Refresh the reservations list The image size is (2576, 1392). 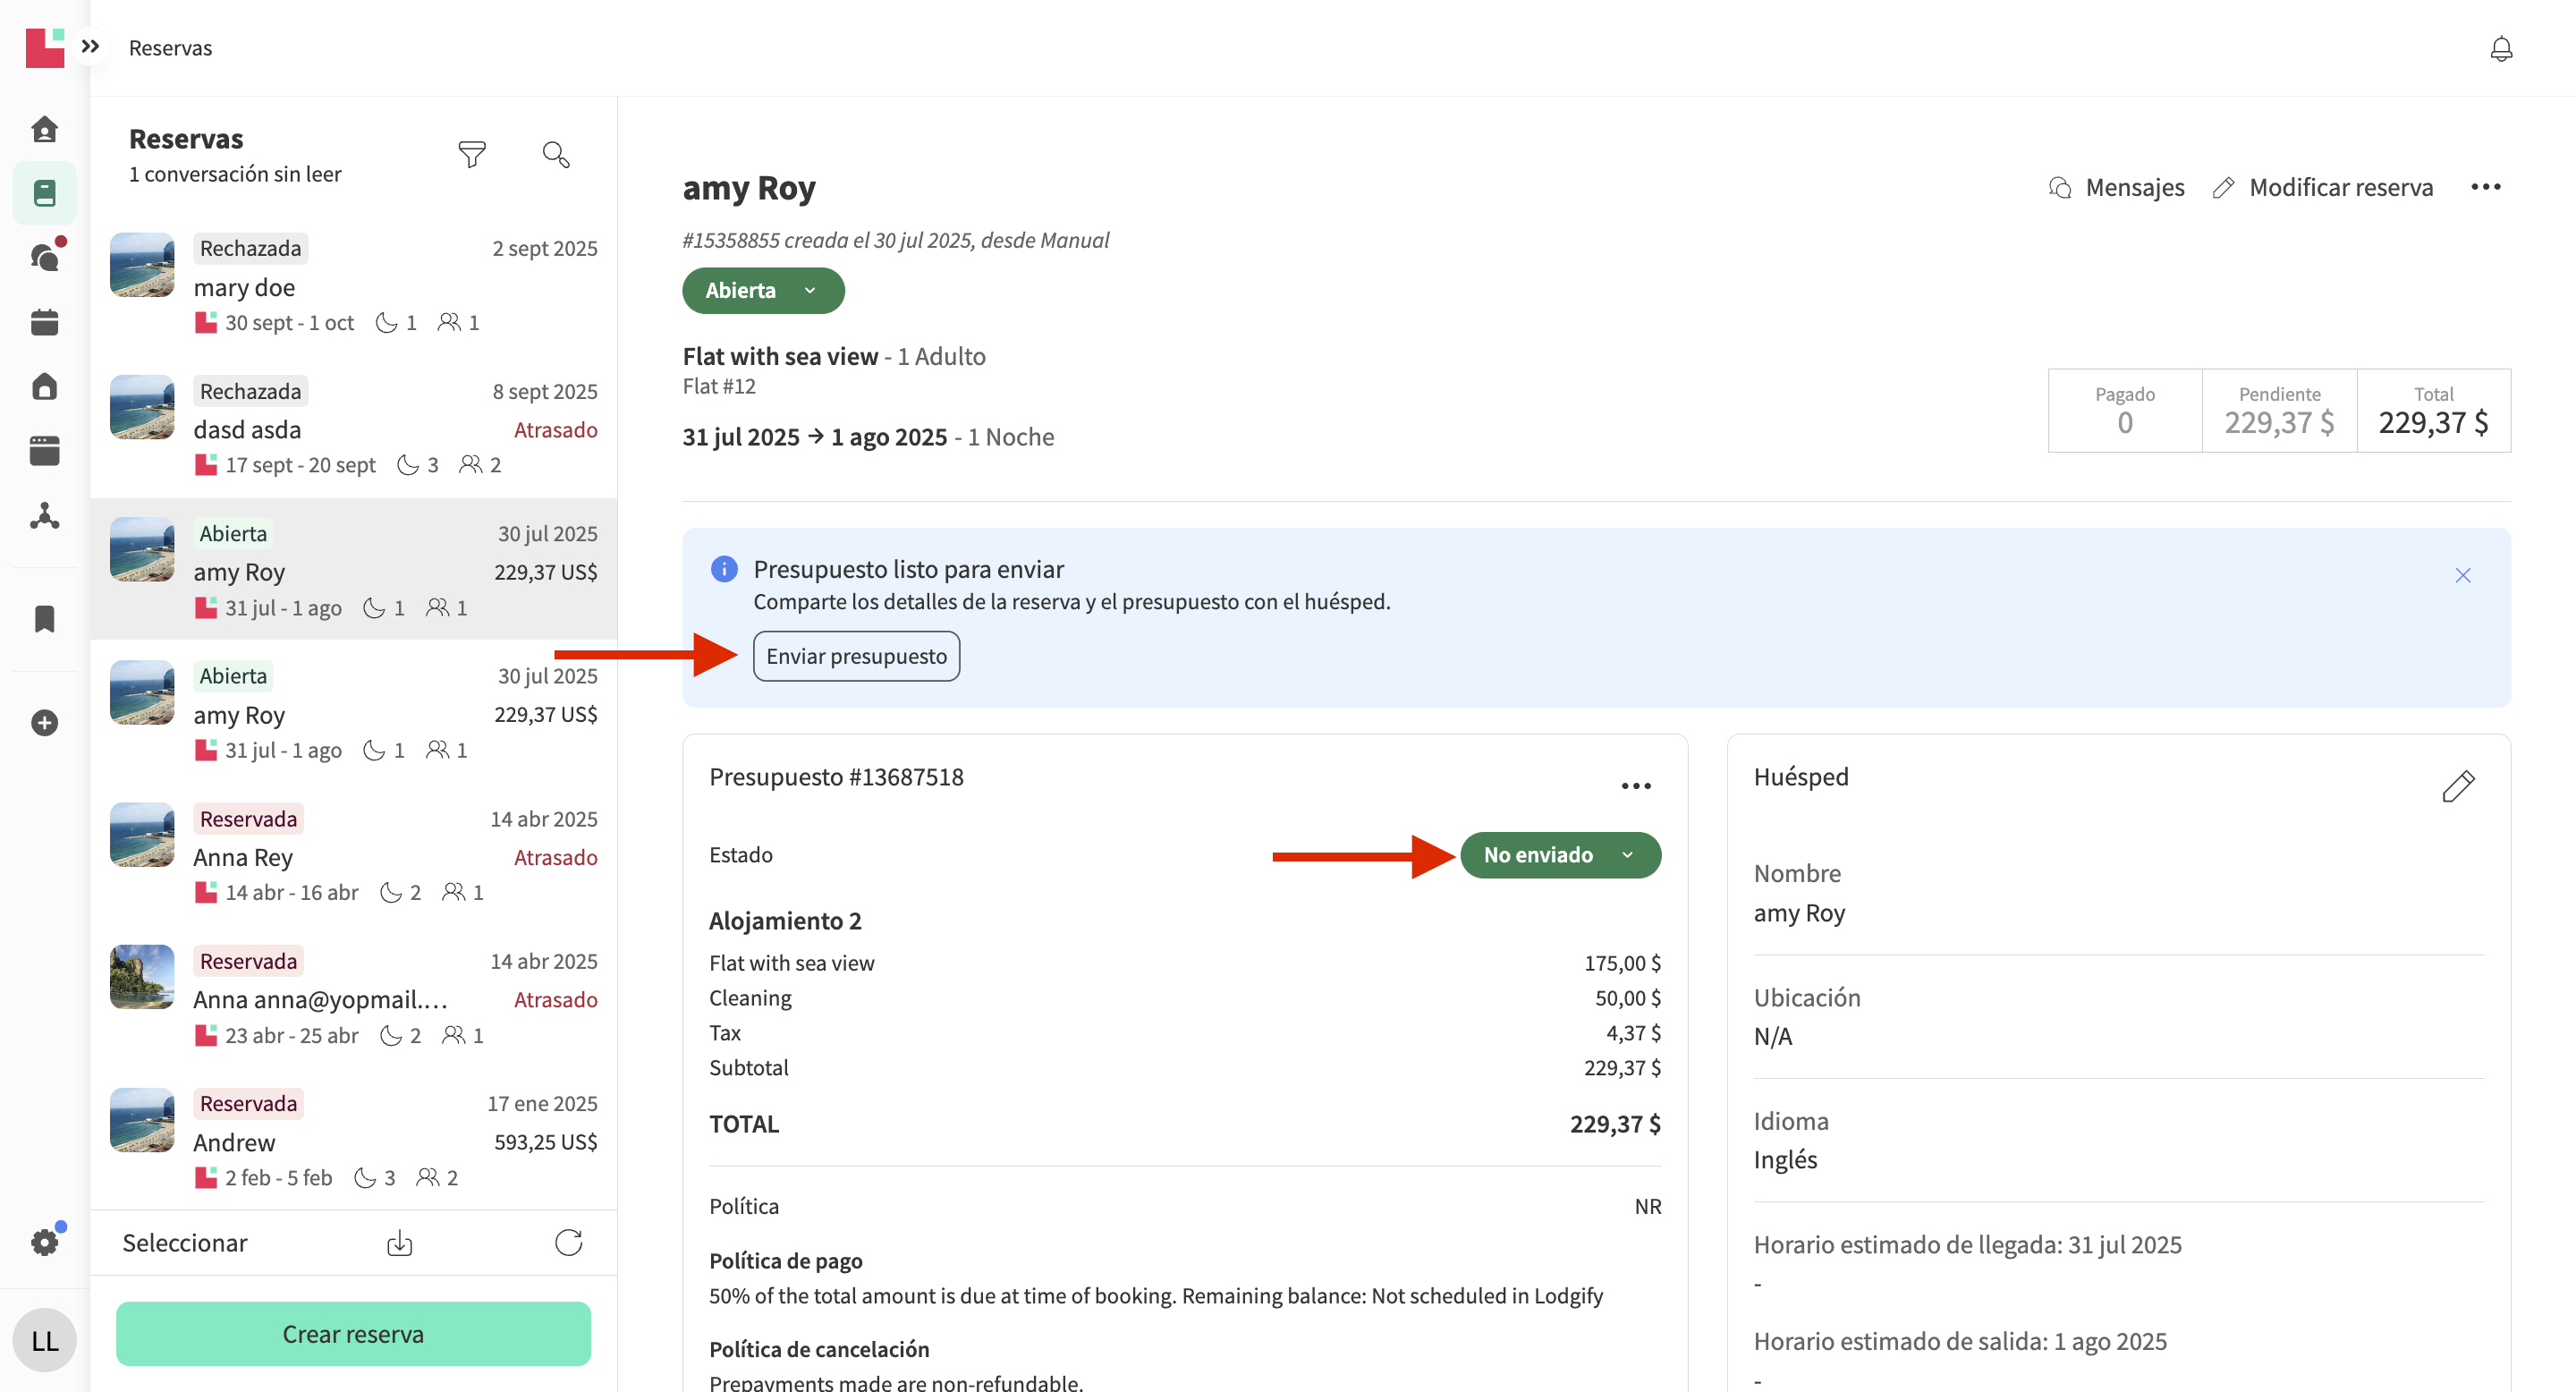pos(568,1243)
